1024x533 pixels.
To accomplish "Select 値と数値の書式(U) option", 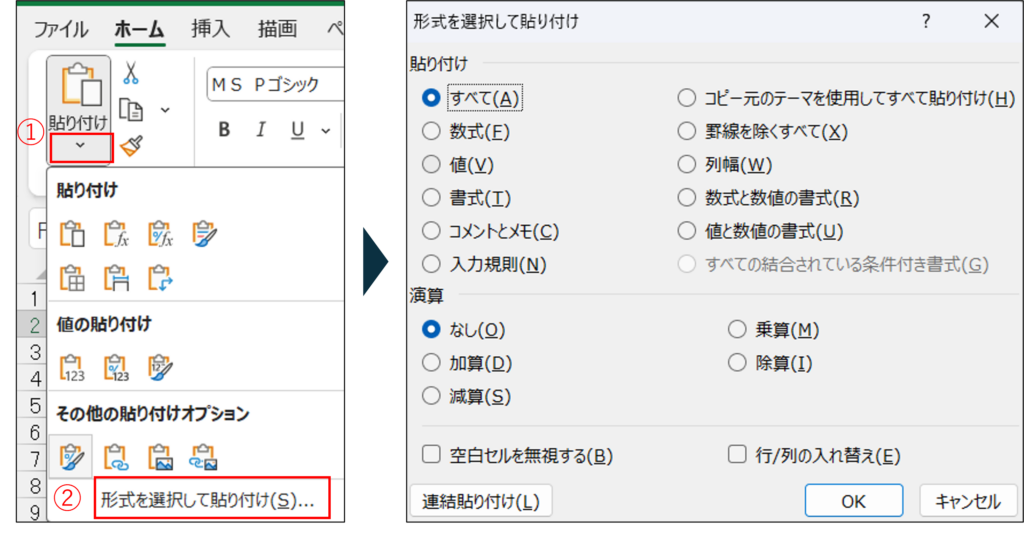I will [x=686, y=231].
